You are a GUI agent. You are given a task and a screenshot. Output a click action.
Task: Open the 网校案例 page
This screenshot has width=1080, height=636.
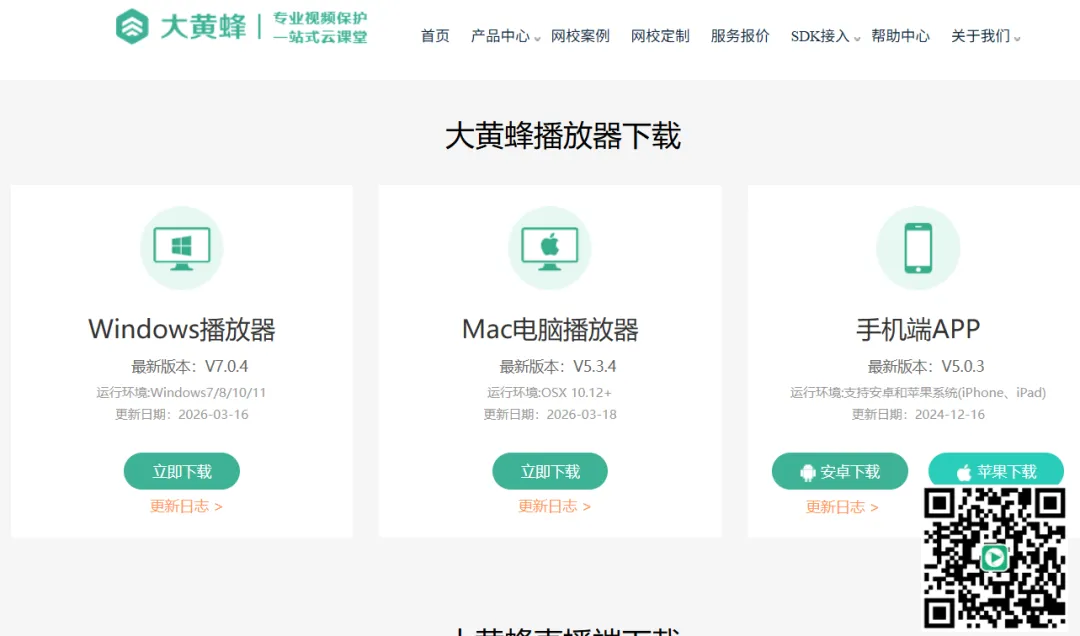pos(580,36)
